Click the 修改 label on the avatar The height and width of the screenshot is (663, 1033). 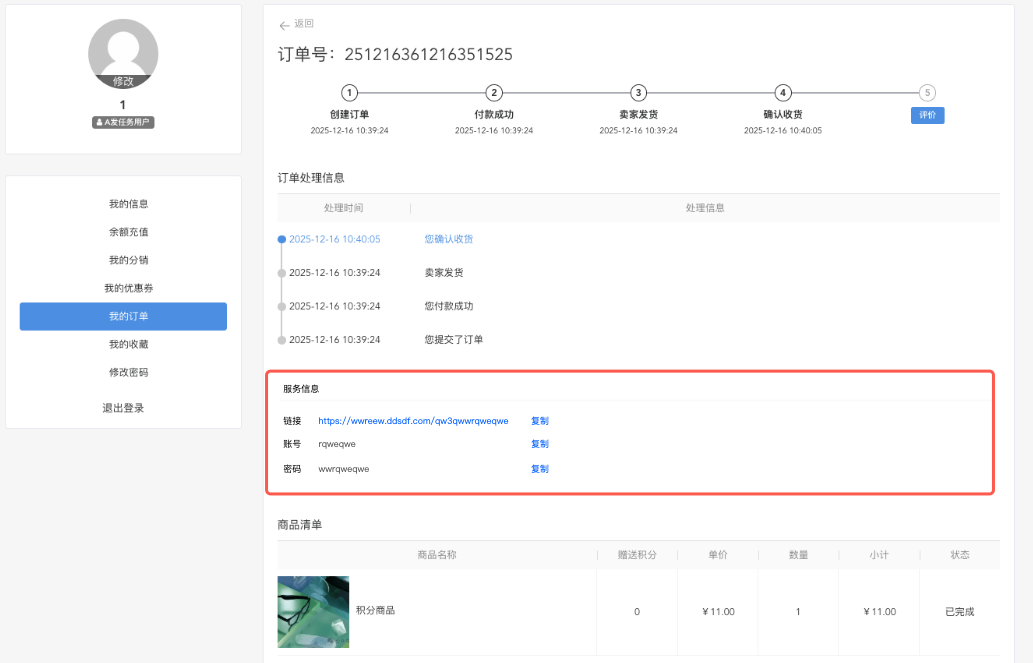click(x=123, y=81)
